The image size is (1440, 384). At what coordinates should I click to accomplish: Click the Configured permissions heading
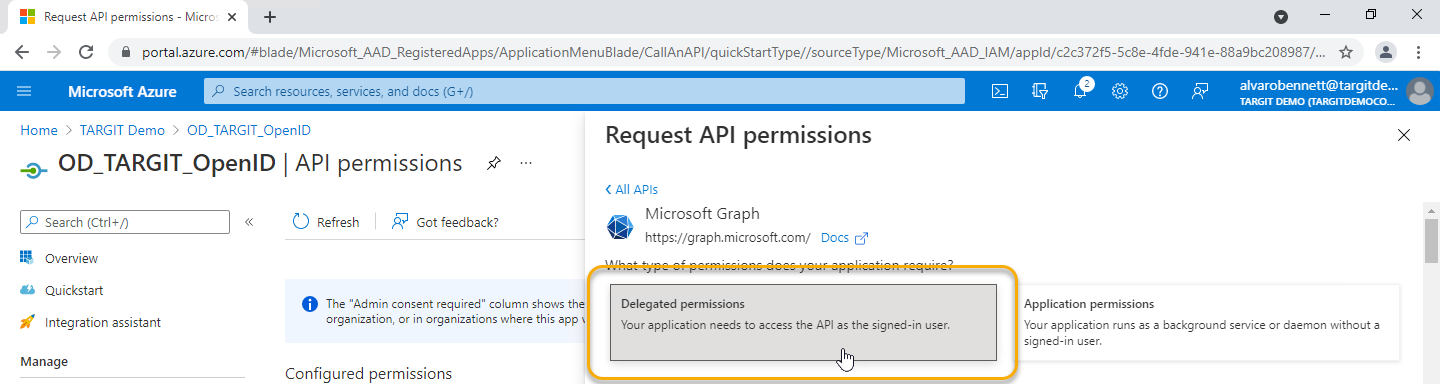(x=368, y=373)
